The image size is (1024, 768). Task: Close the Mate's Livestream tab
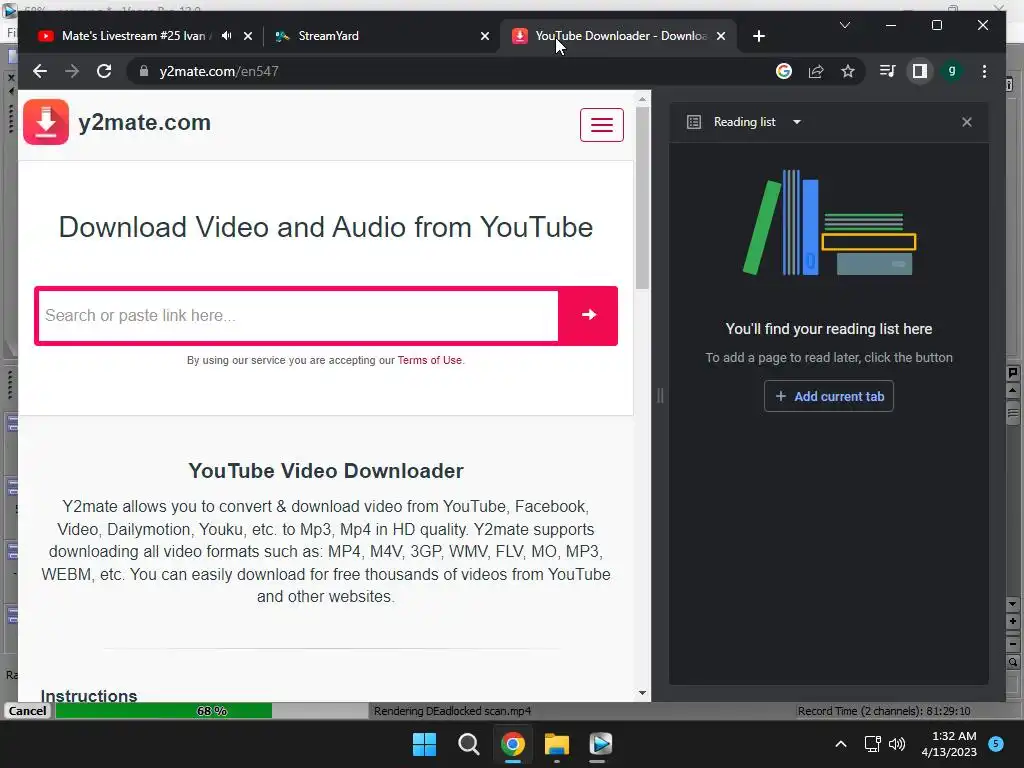(248, 36)
